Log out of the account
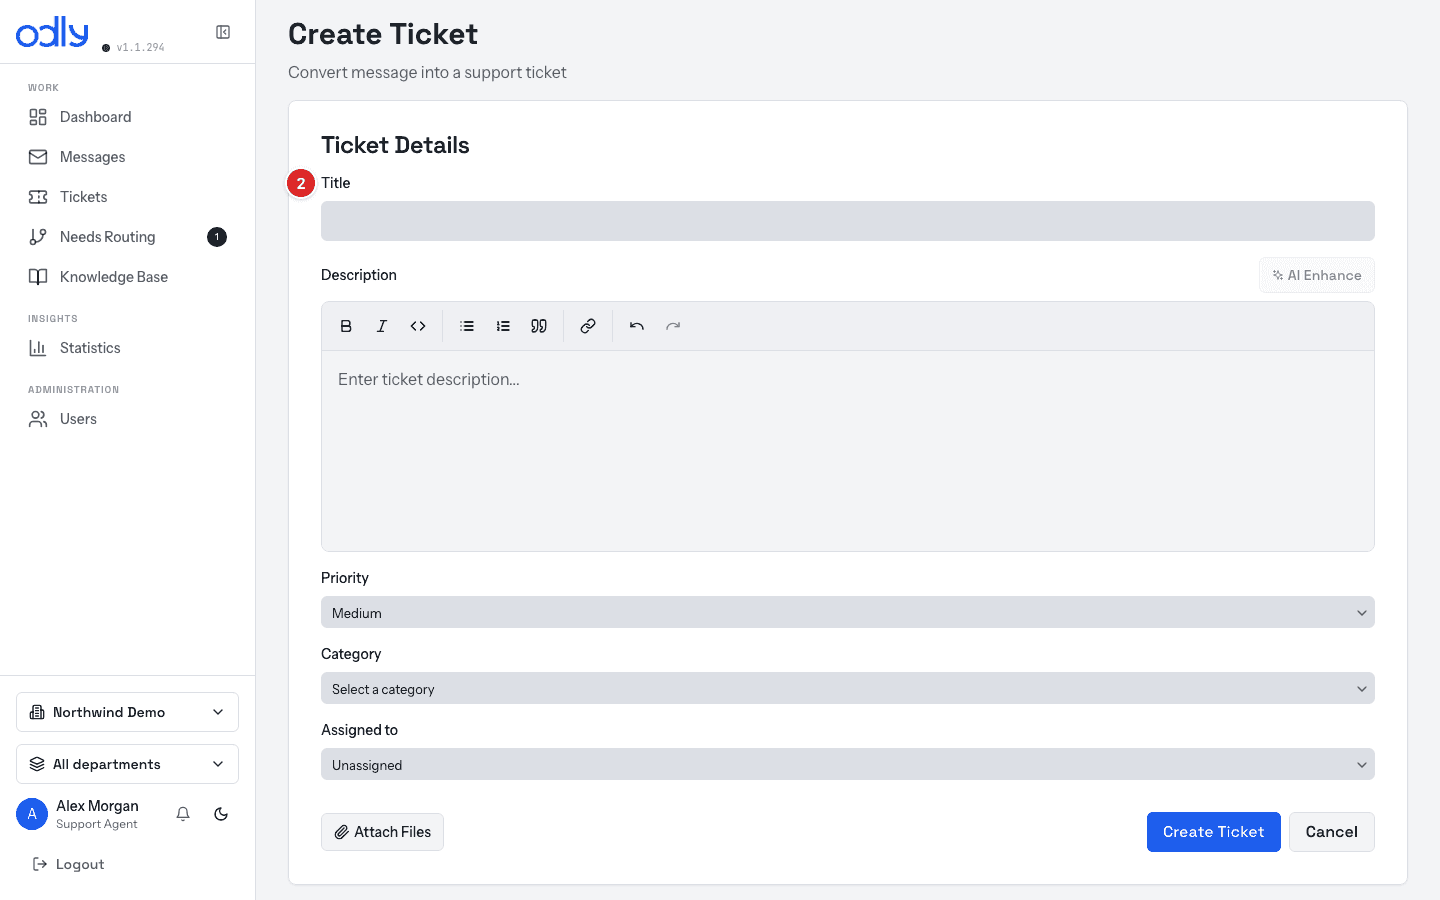Screen dimensions: 1440x900 [69, 864]
